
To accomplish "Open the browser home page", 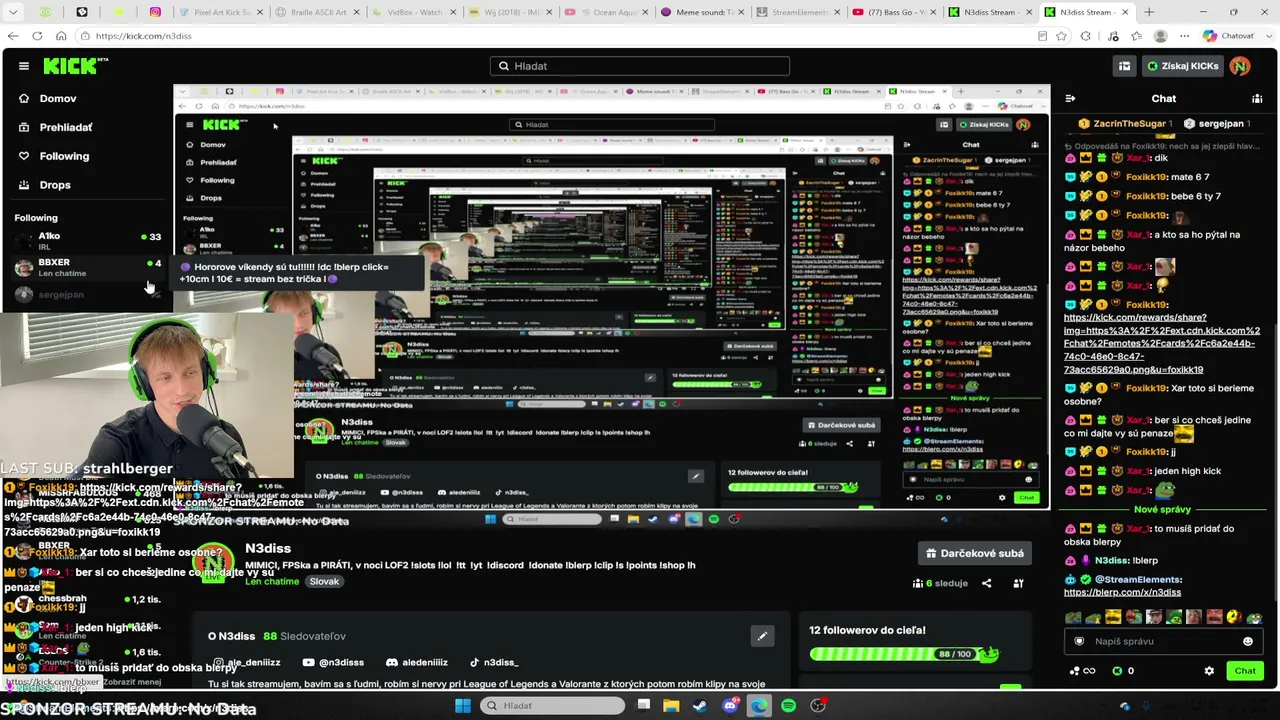I will 61,36.
